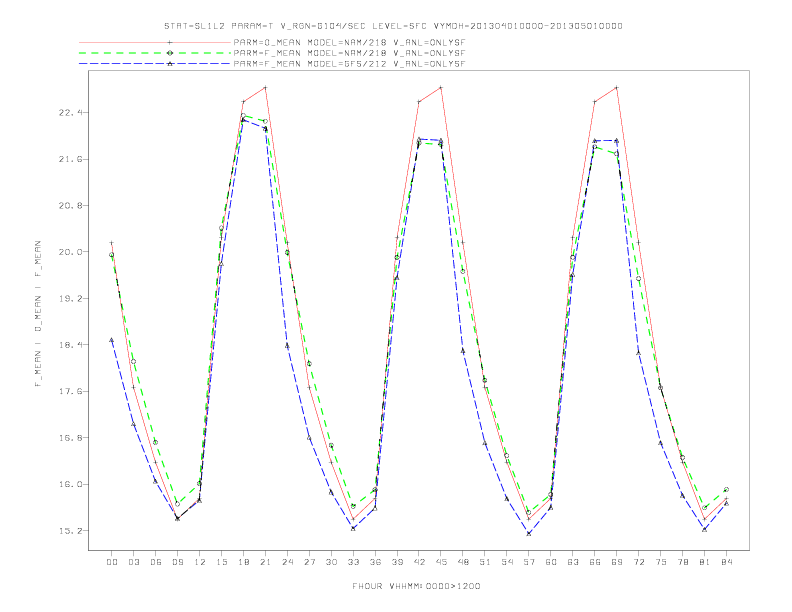The image size is (792, 612).
Task: Click the y-axis label F_MEAN | O_MEAN | F_MEAN
Action: click(x=38, y=314)
